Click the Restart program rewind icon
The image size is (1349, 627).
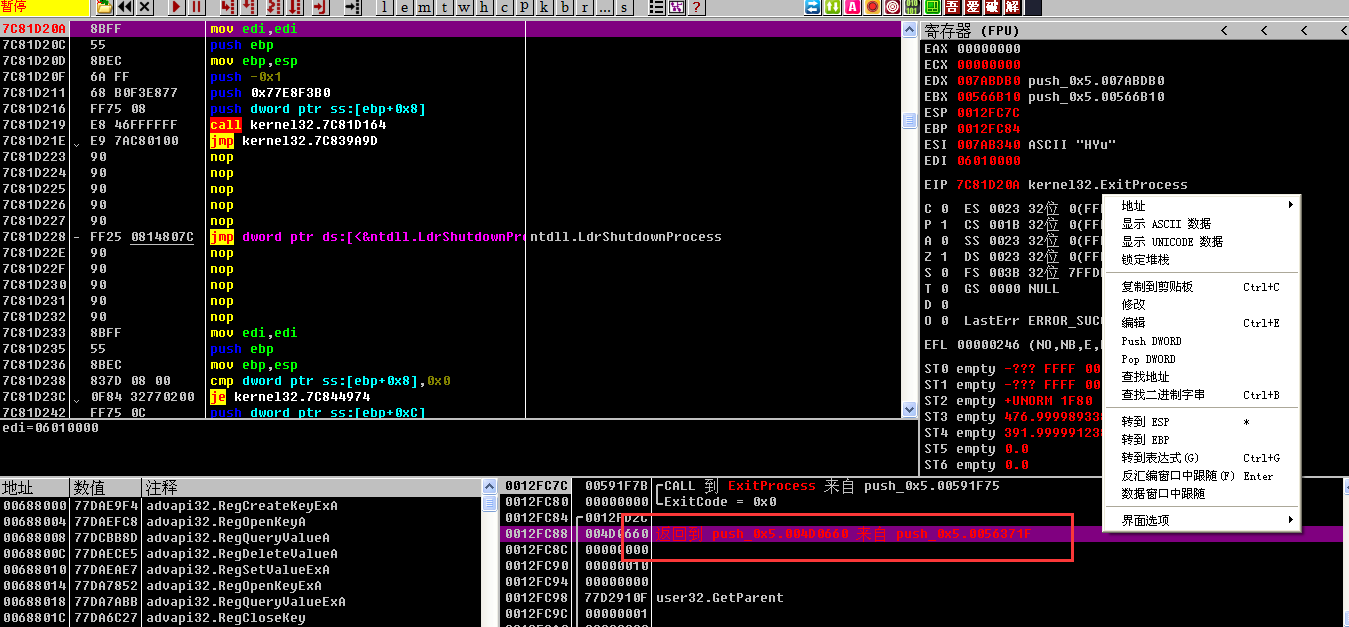coord(125,8)
